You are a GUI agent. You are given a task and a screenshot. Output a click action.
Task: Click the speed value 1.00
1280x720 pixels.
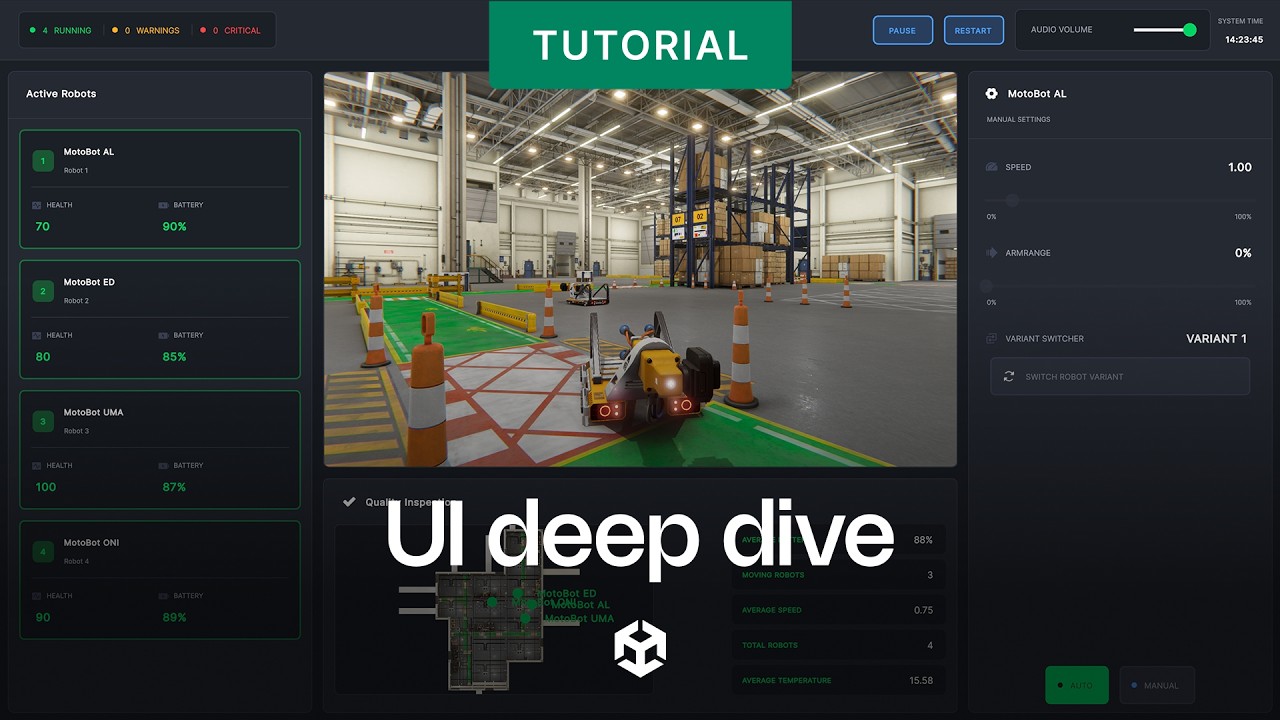click(1240, 167)
